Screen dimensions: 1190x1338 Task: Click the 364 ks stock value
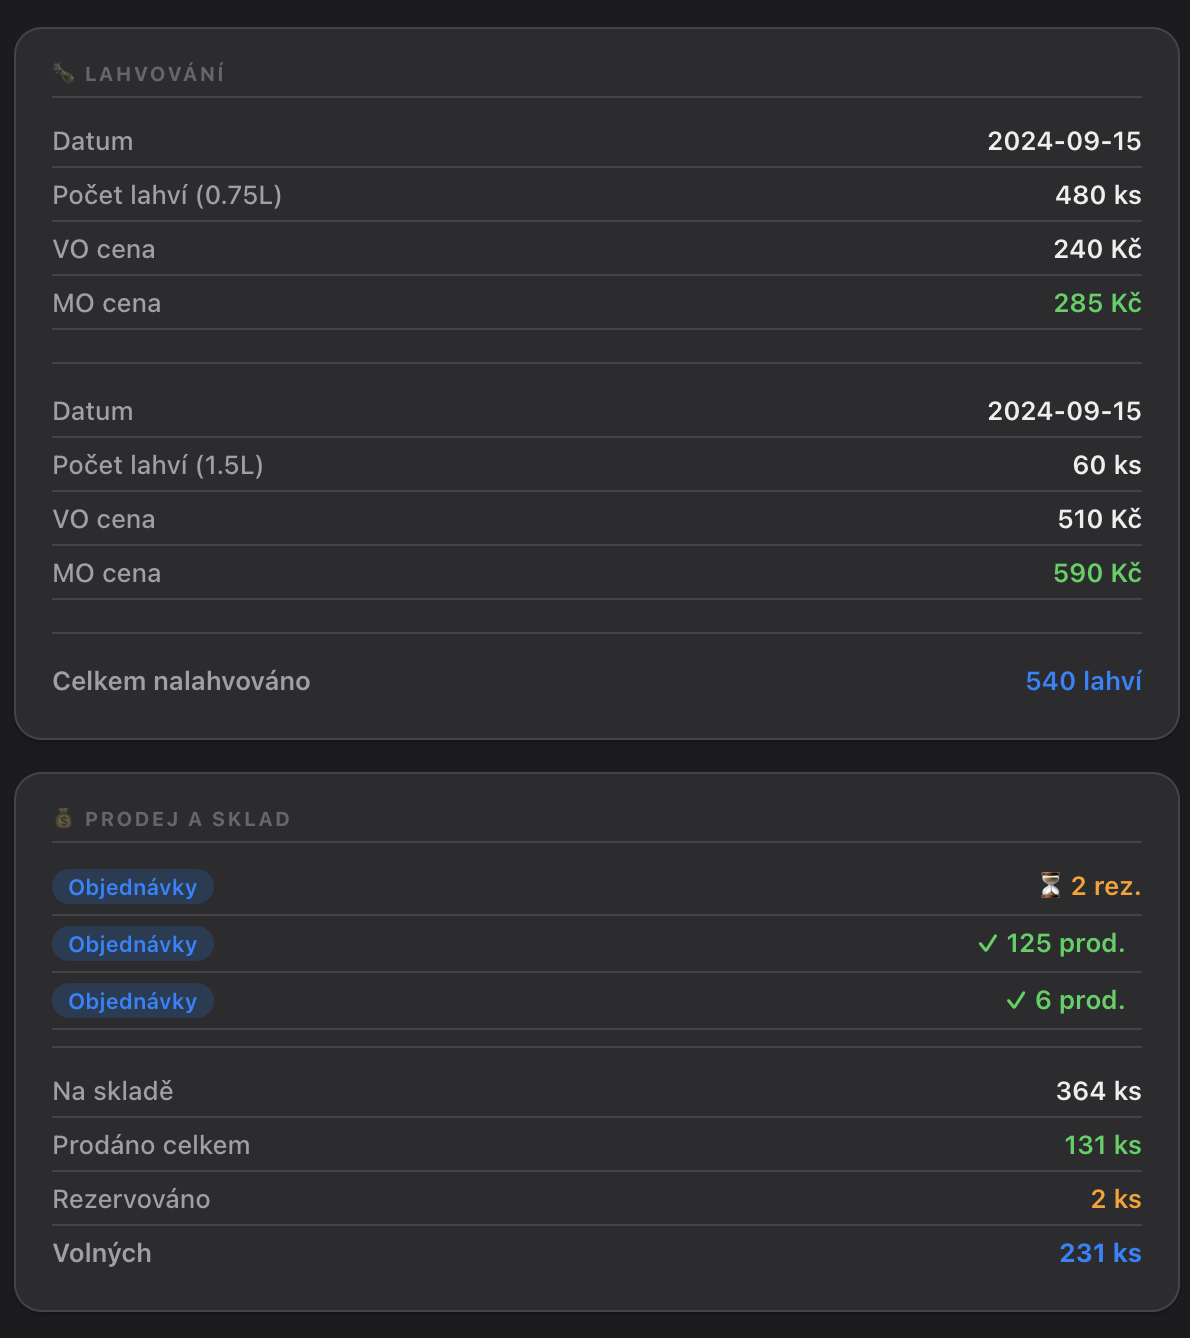[x=1098, y=1091]
